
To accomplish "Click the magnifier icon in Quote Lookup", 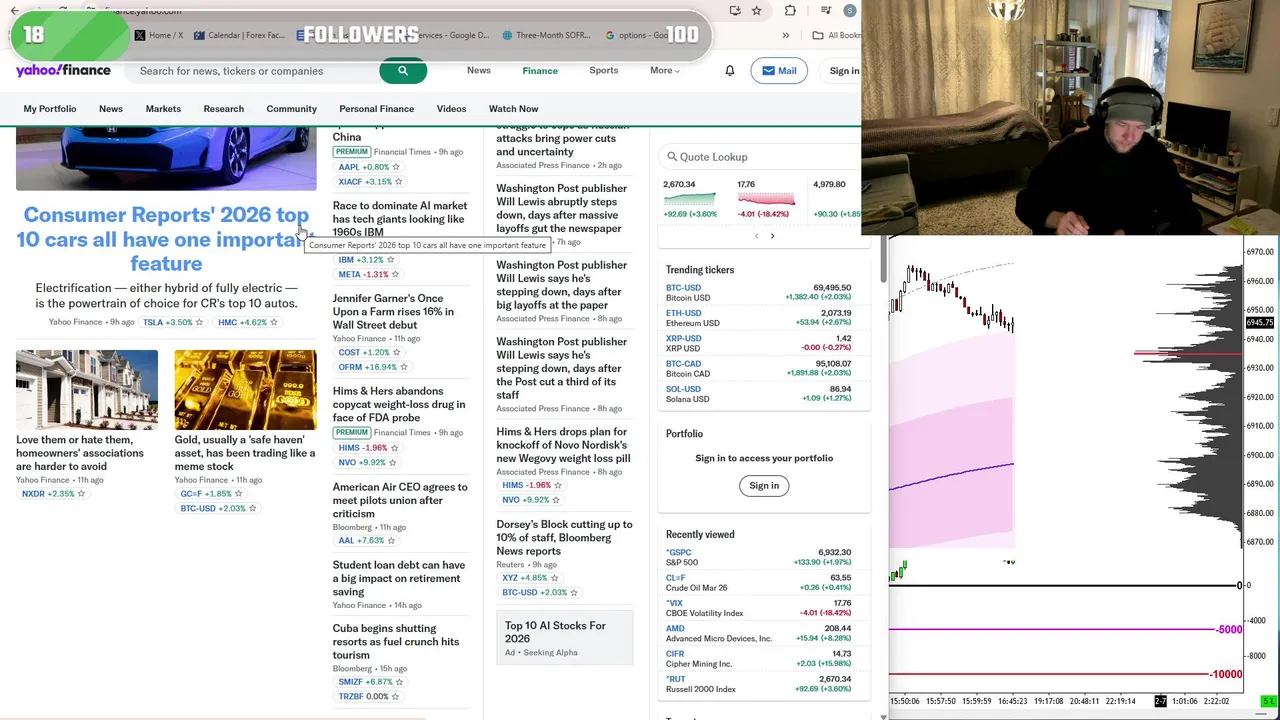I will point(672,157).
